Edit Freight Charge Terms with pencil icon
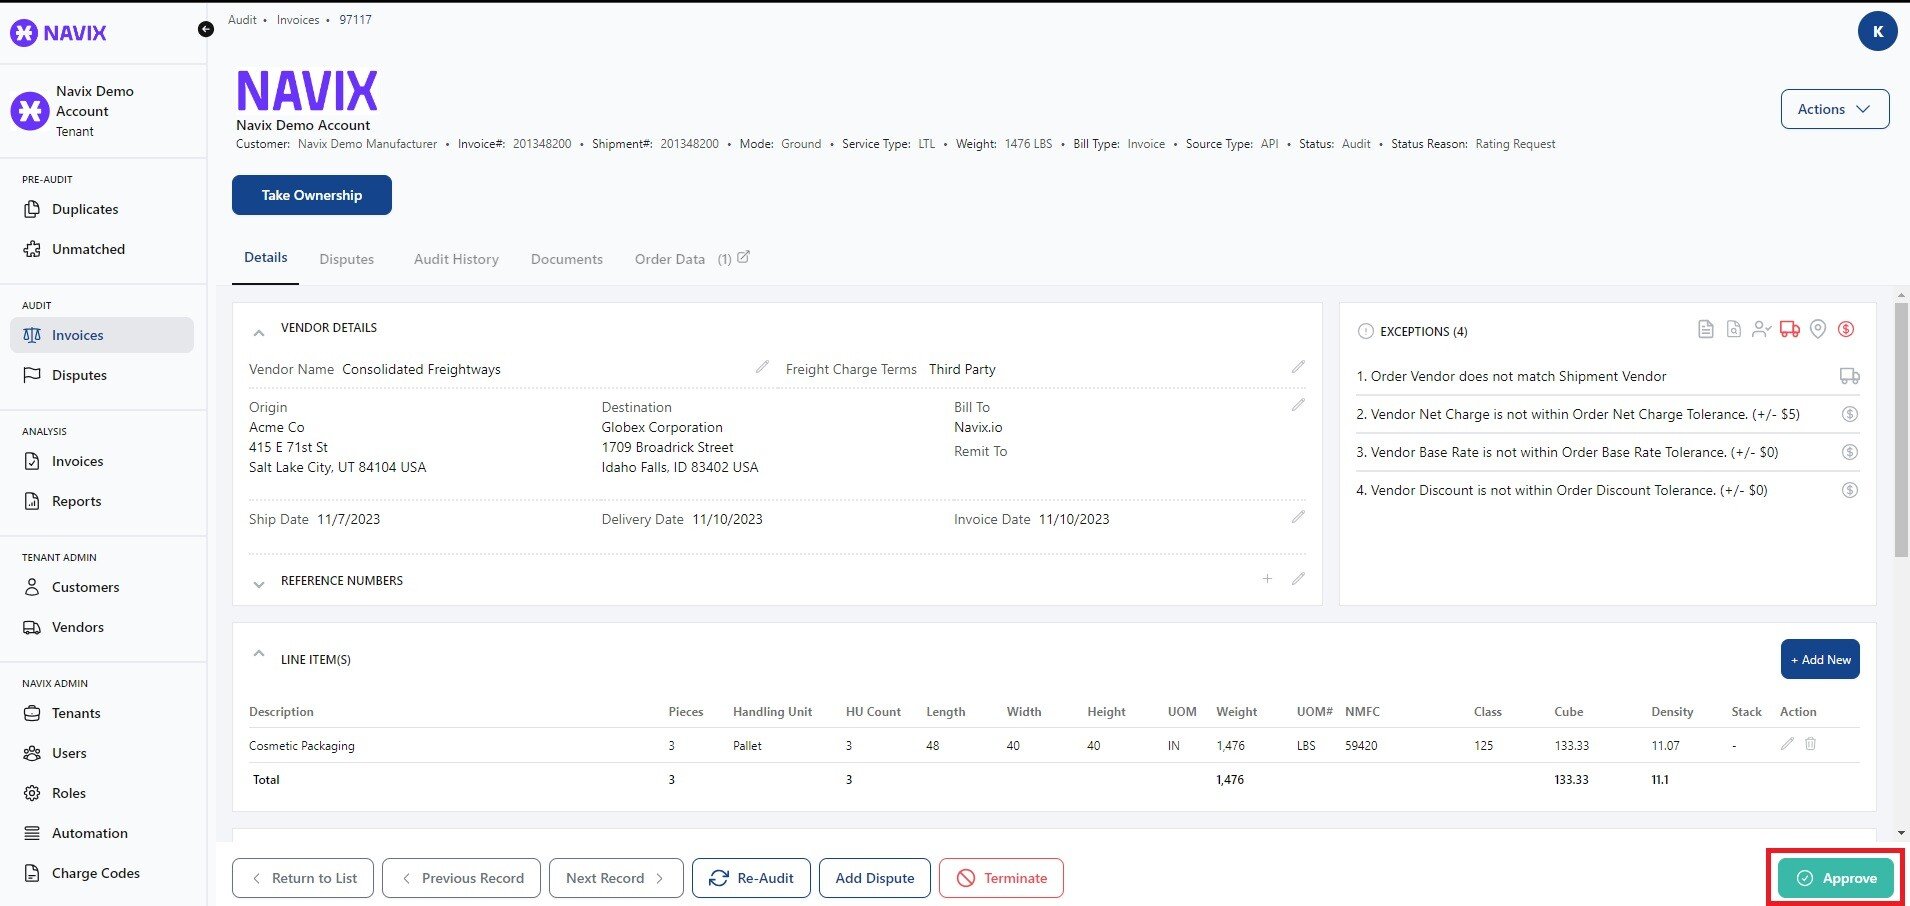1910x906 pixels. click(1298, 368)
